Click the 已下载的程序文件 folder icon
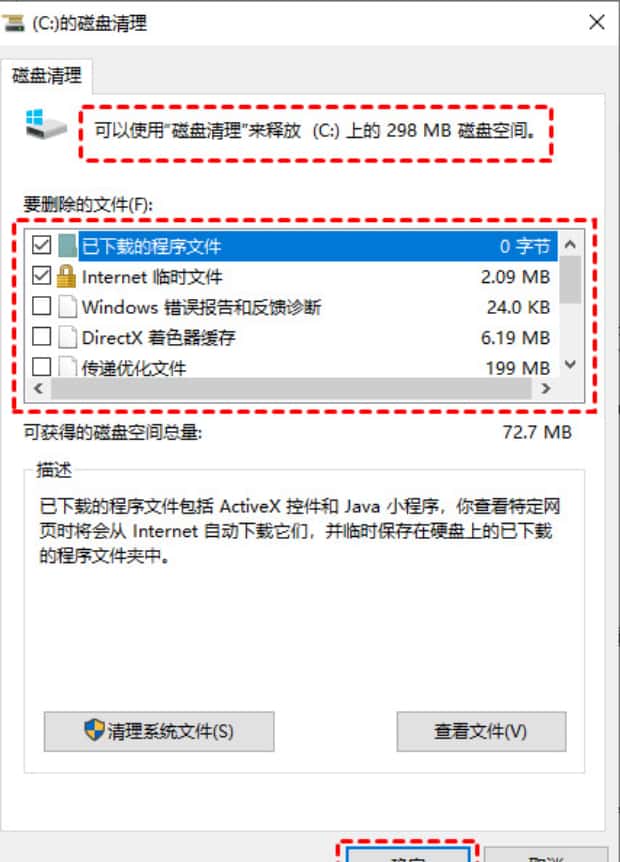 tap(67, 246)
